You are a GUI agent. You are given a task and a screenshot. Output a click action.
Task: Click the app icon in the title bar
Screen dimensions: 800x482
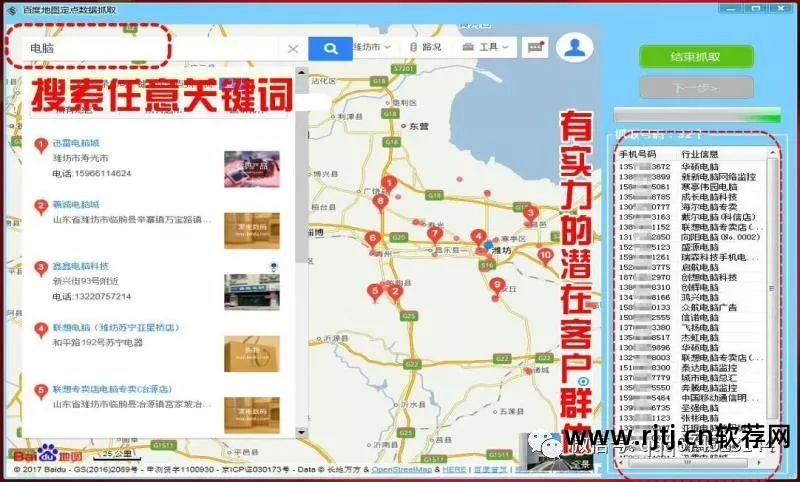(11, 10)
